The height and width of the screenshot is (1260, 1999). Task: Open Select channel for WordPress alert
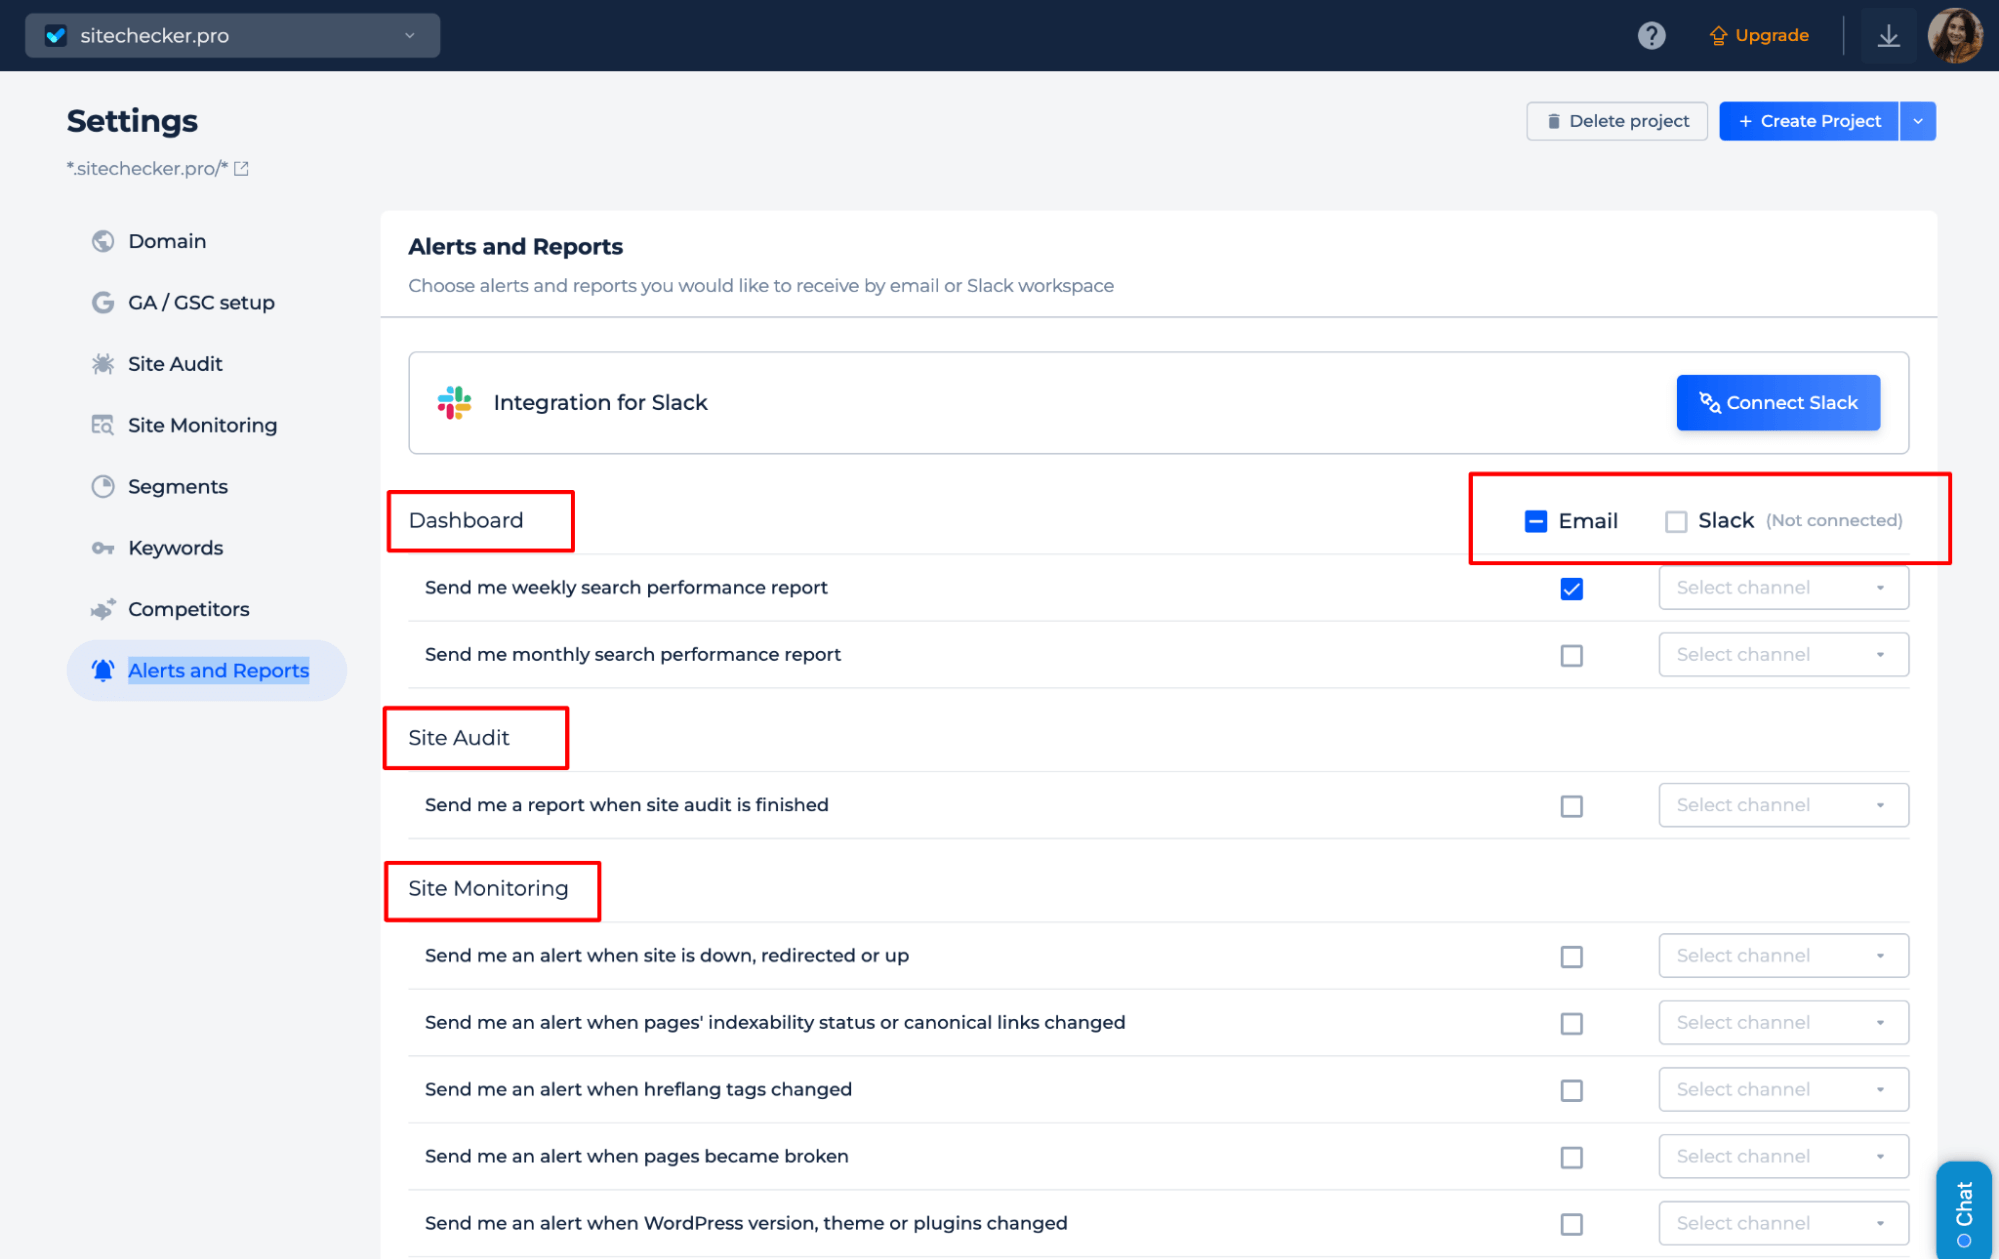point(1783,1224)
